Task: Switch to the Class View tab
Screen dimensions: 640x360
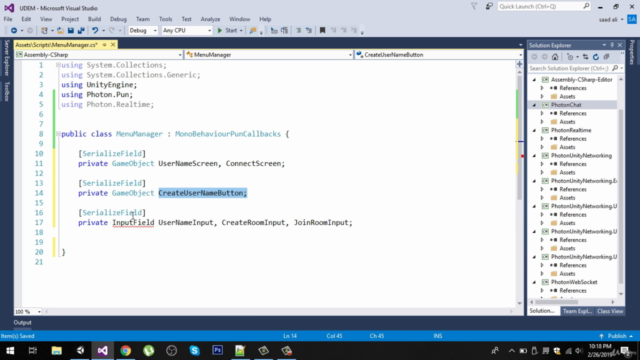Action: (x=610, y=311)
